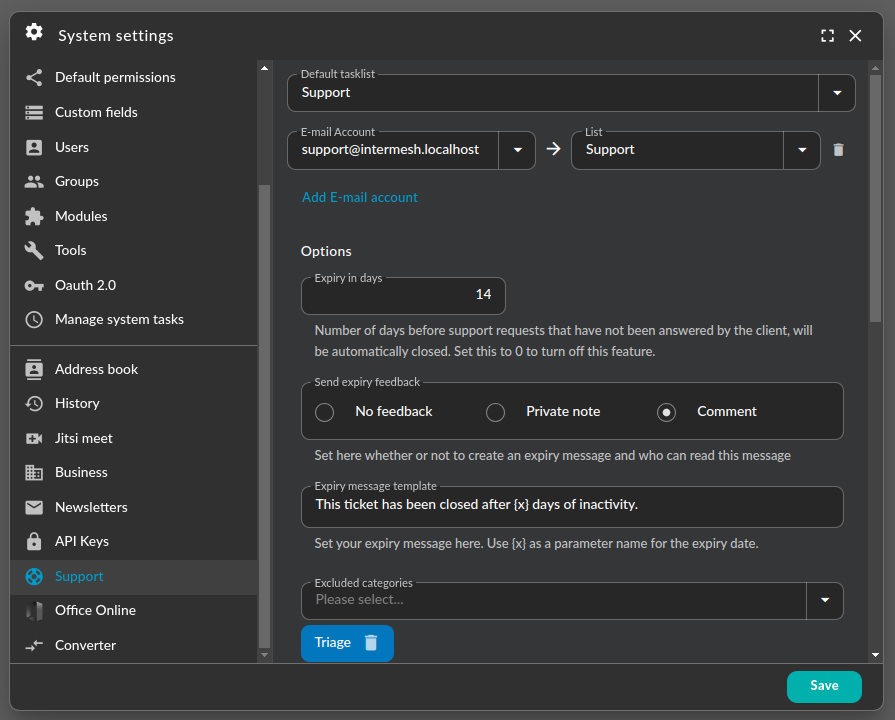Click the Excluded categories input field
The height and width of the screenshot is (720, 895).
pos(554,600)
